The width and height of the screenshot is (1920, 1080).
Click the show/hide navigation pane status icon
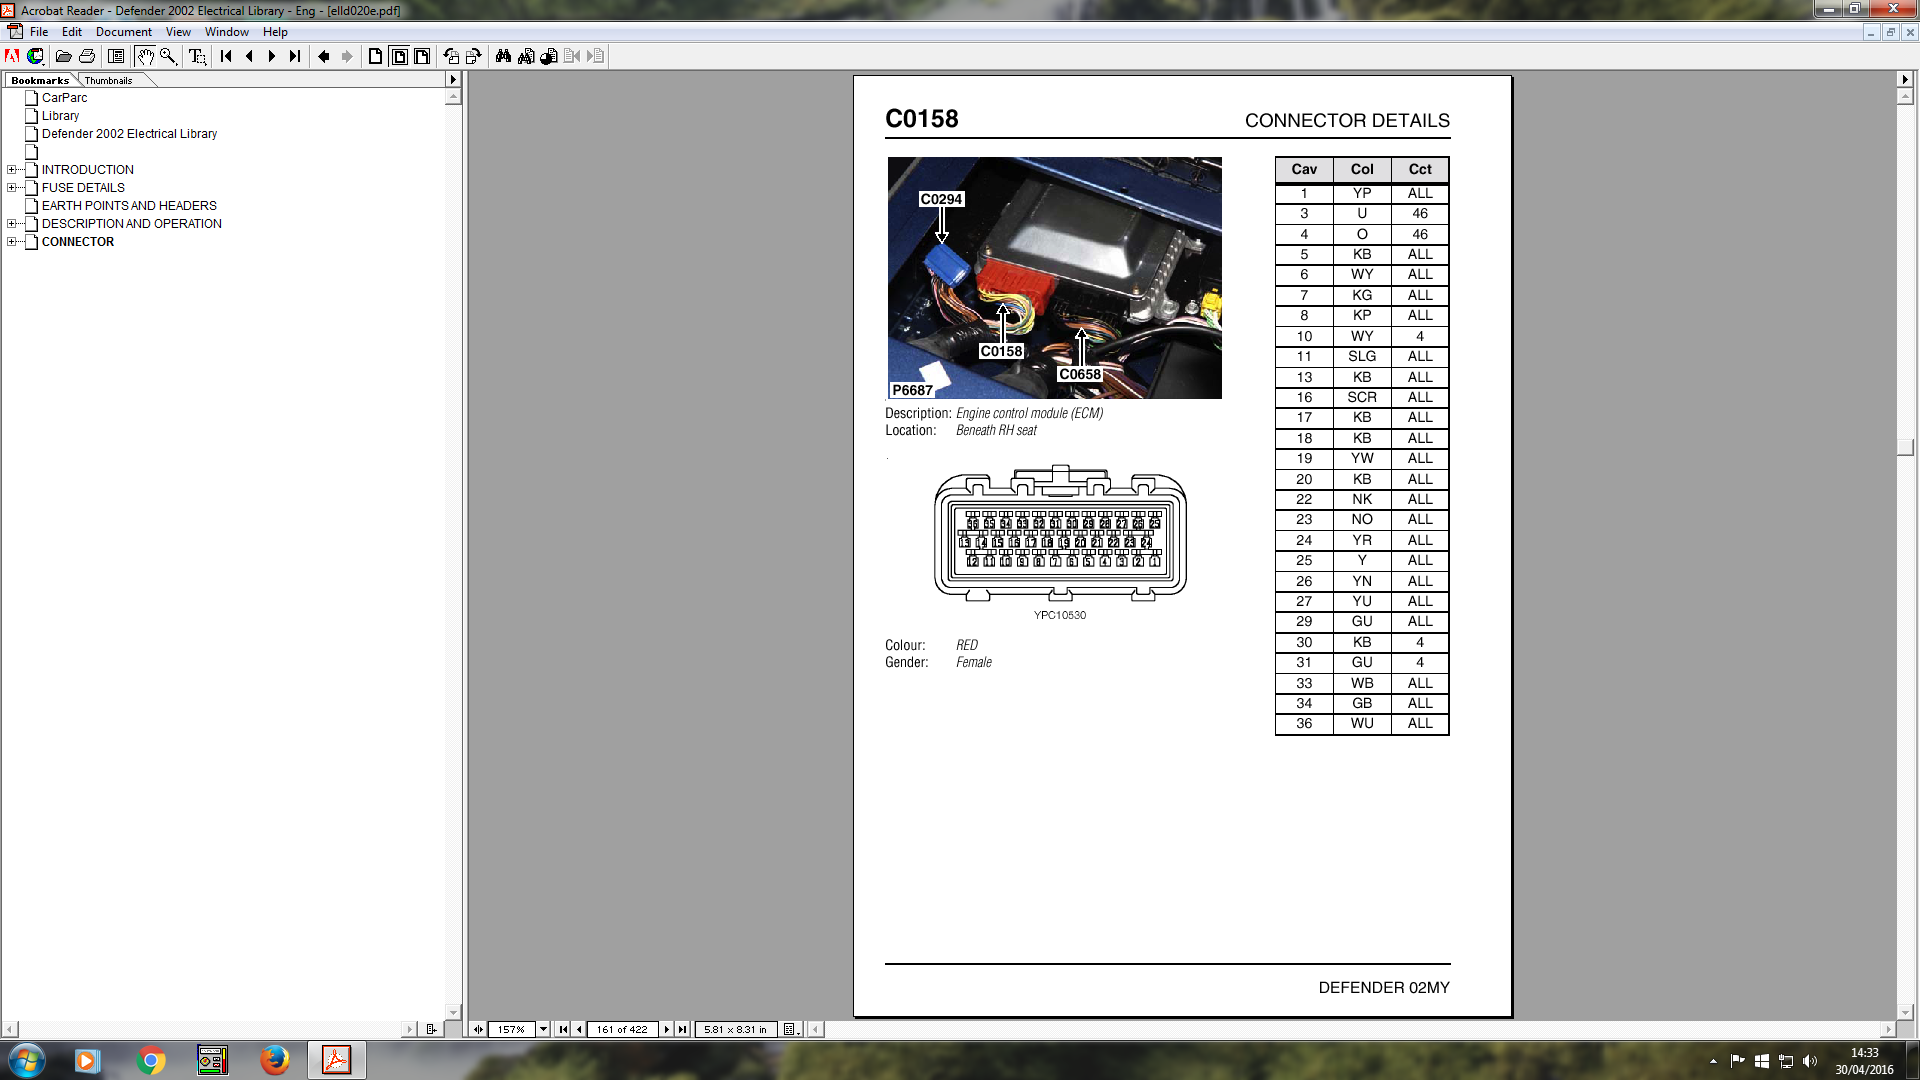coord(478,1029)
